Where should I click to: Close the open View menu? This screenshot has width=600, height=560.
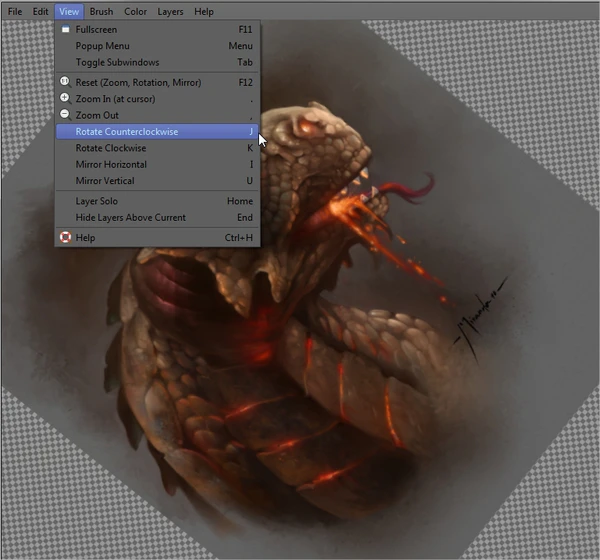68,11
